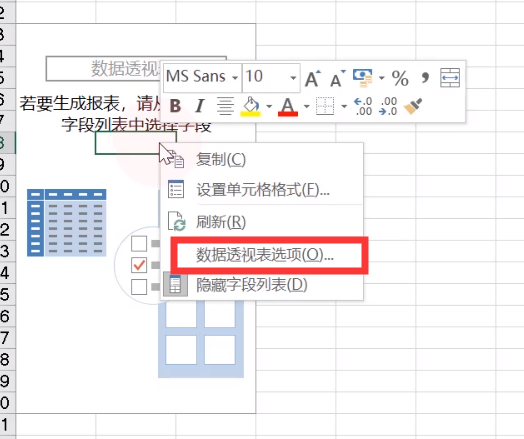Click the green refresh page icon
The height and width of the screenshot is (439, 524).
(176, 222)
